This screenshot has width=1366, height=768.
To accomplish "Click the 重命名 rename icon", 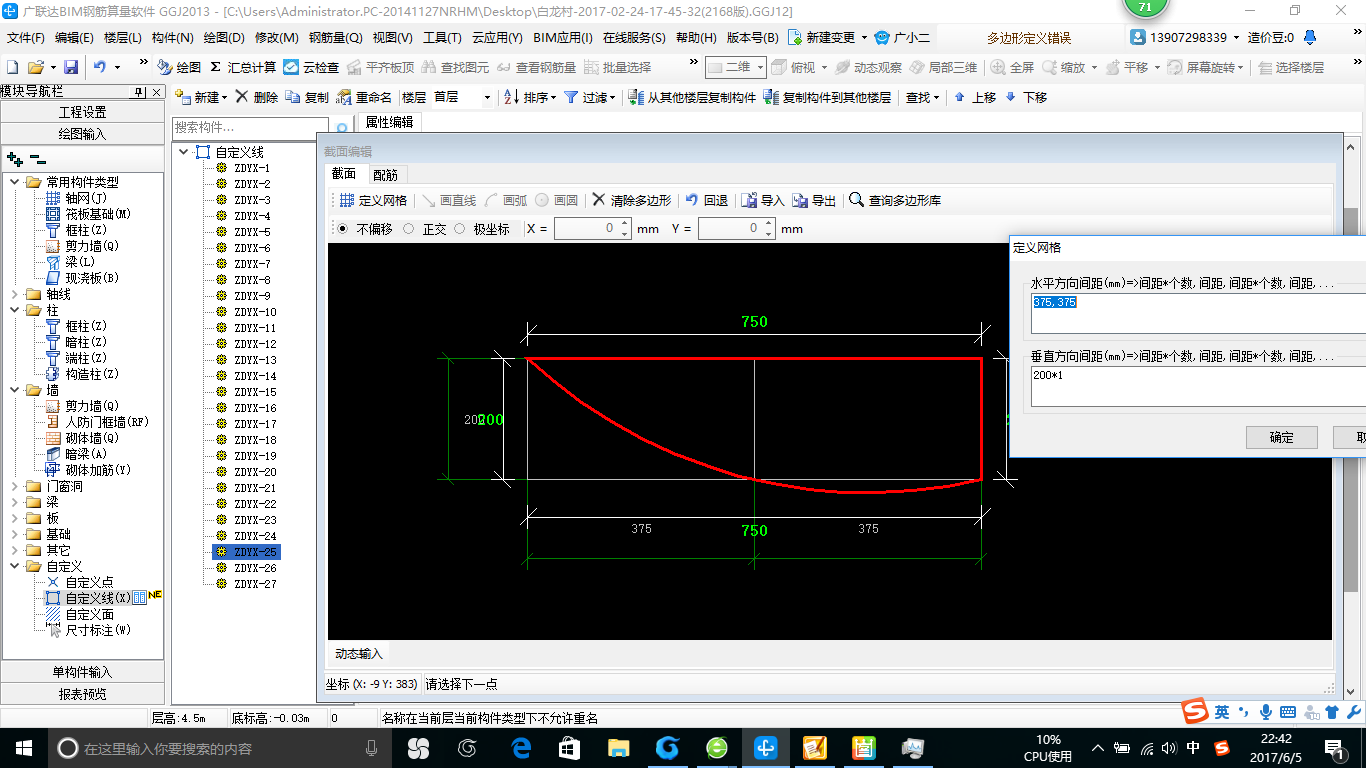I will [x=364, y=97].
